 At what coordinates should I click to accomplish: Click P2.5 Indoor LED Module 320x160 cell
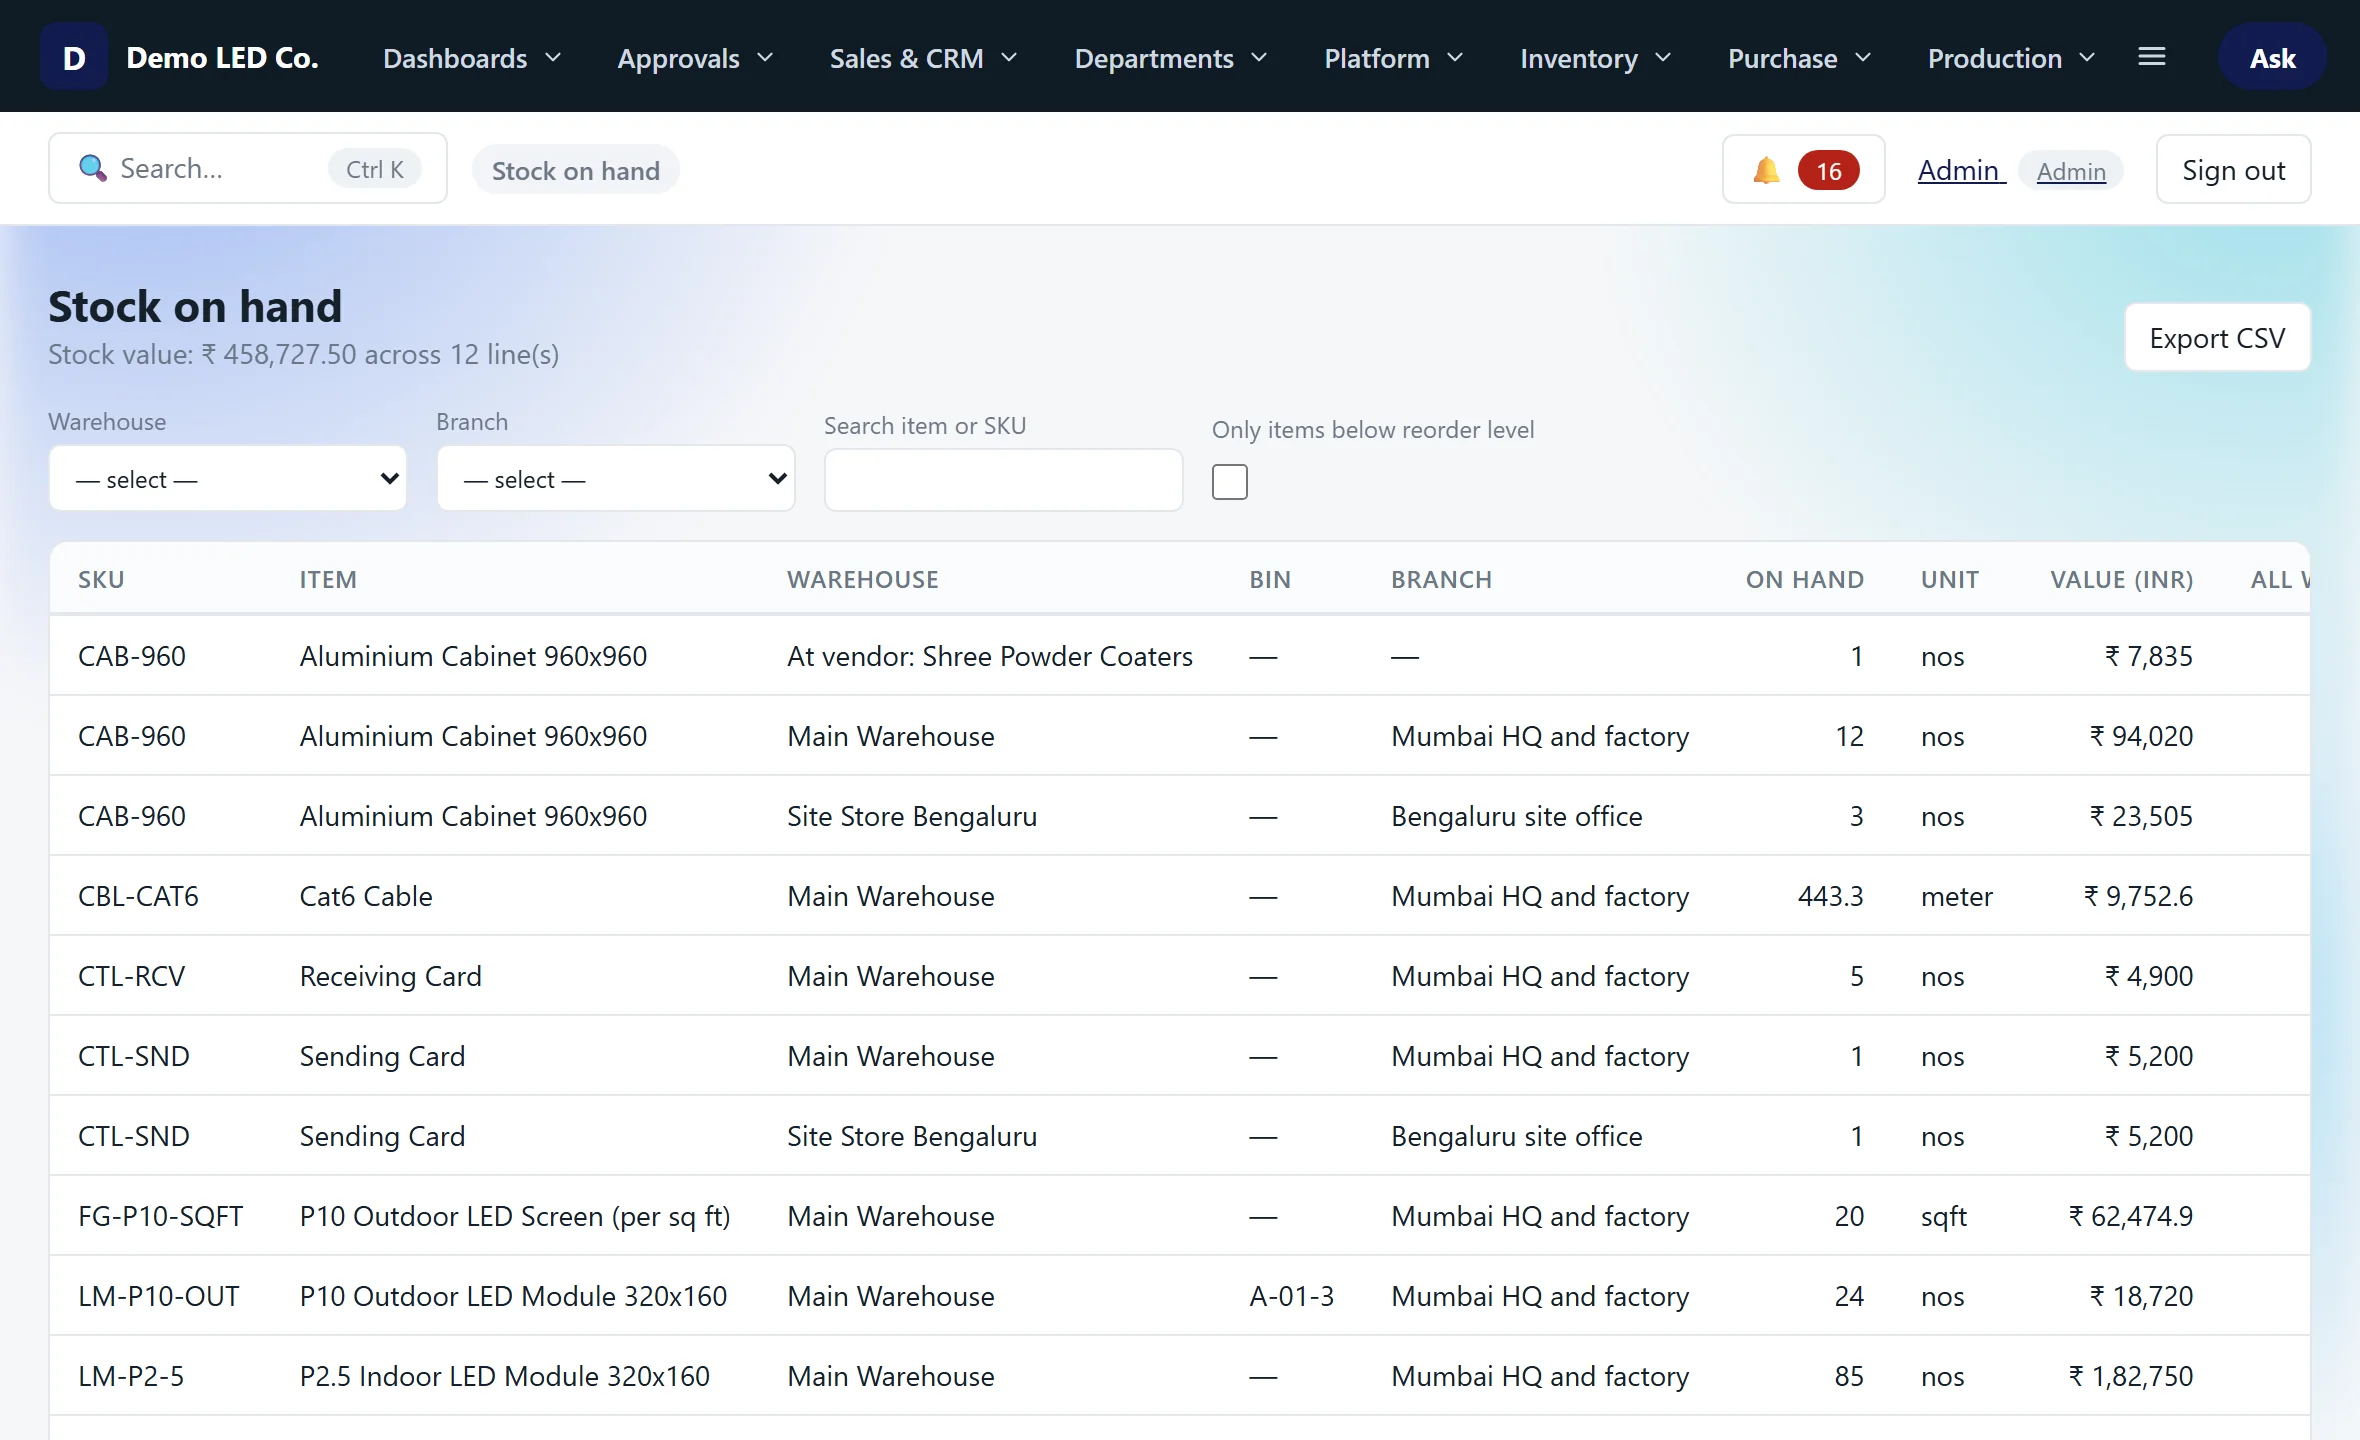(504, 1376)
